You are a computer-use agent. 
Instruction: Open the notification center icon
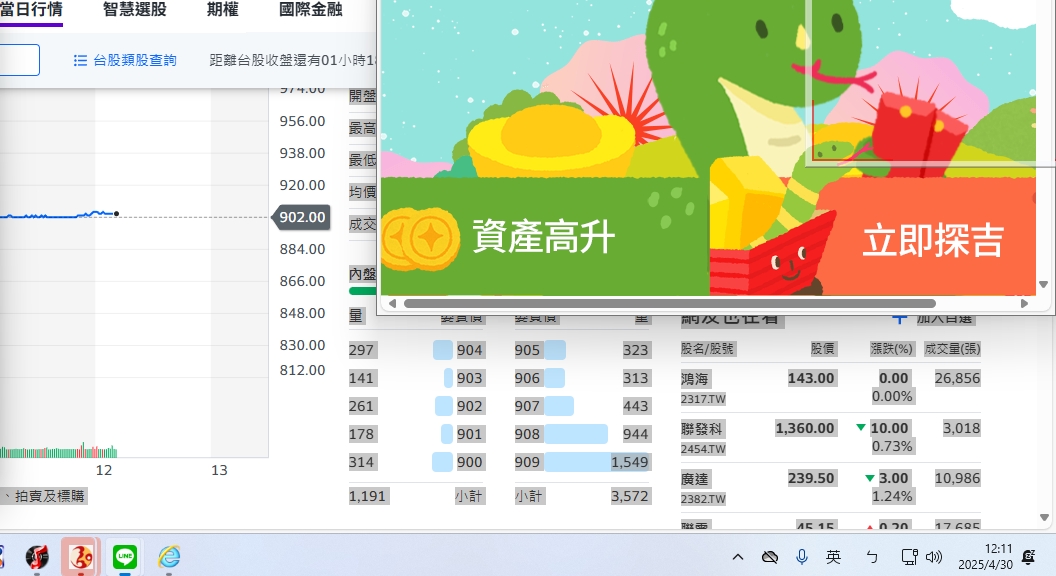(1027, 557)
